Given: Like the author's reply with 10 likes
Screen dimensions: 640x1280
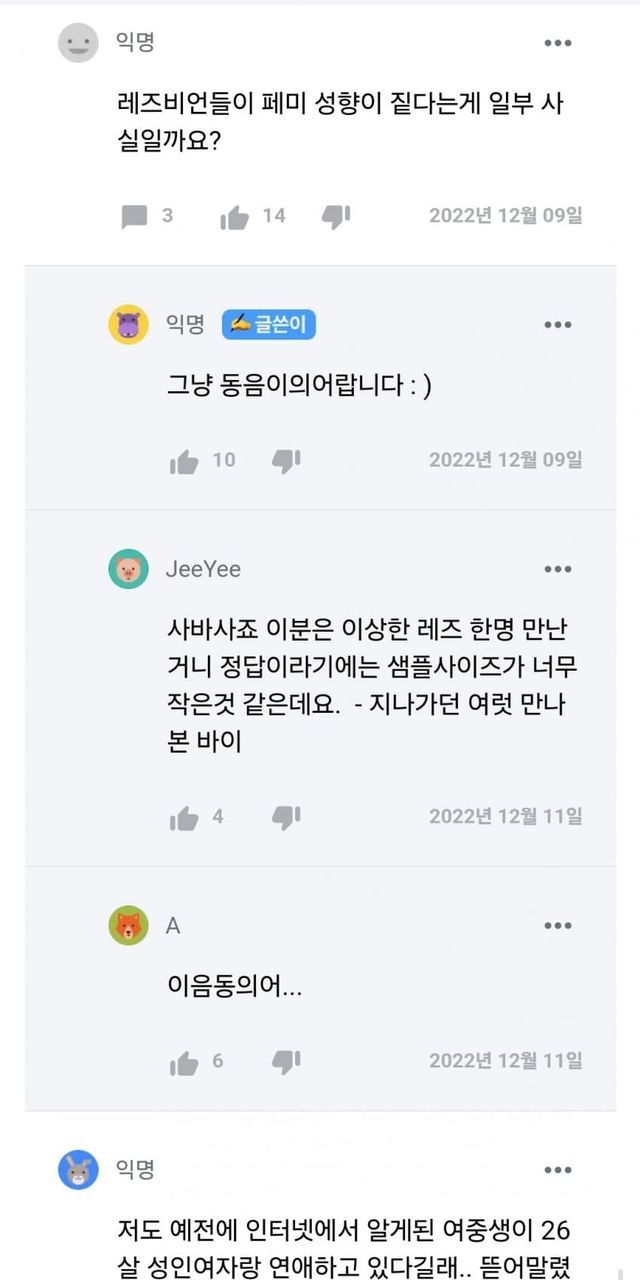Looking at the screenshot, I should [184, 461].
